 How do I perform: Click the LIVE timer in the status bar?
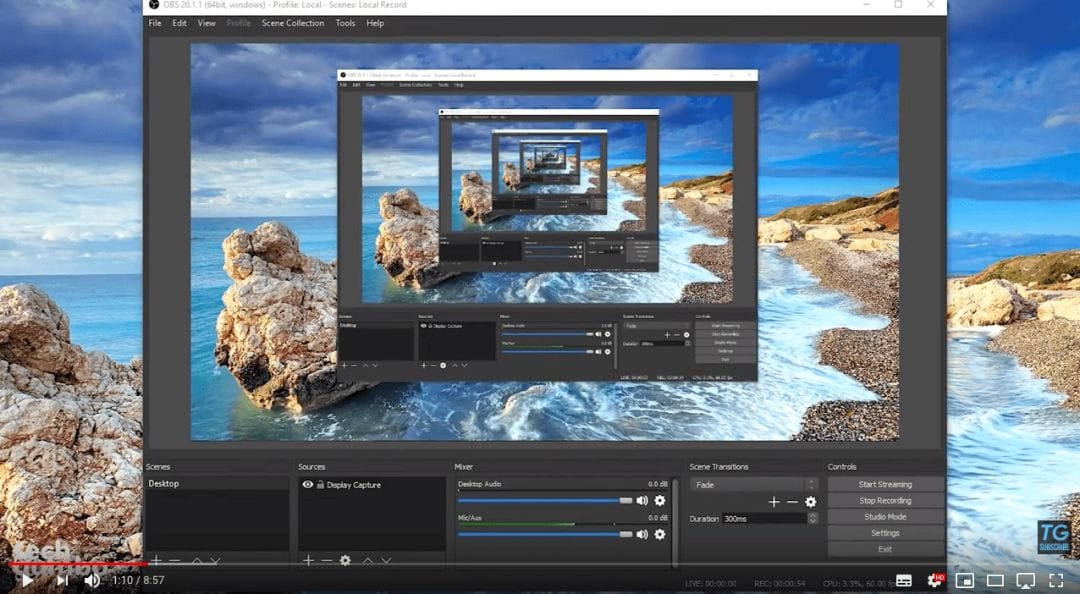coord(711,584)
